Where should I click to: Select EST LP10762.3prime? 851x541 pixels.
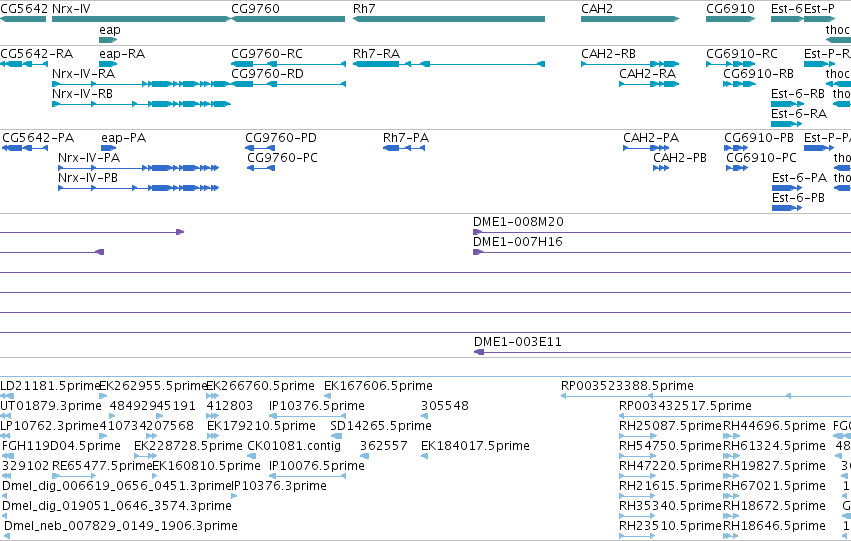click(49, 426)
